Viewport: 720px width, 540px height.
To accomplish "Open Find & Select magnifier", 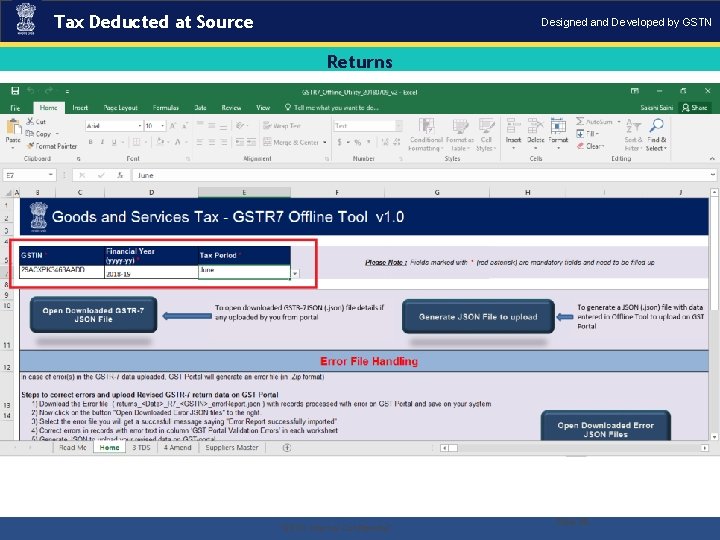I will tap(656, 135).
